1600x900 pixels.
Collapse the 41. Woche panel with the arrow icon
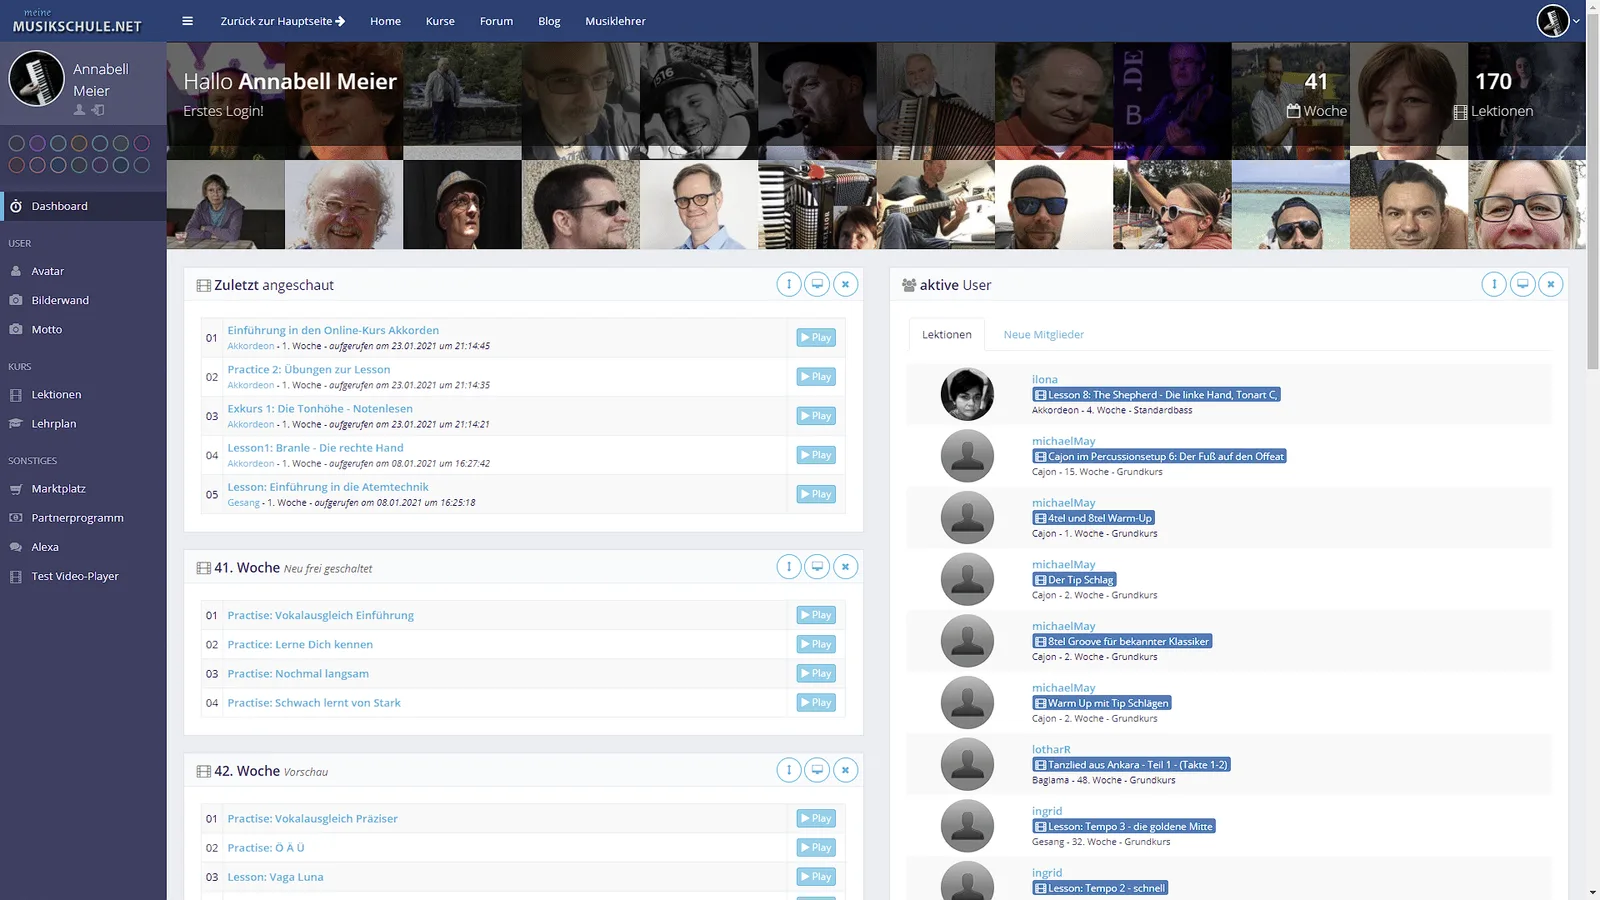click(789, 567)
